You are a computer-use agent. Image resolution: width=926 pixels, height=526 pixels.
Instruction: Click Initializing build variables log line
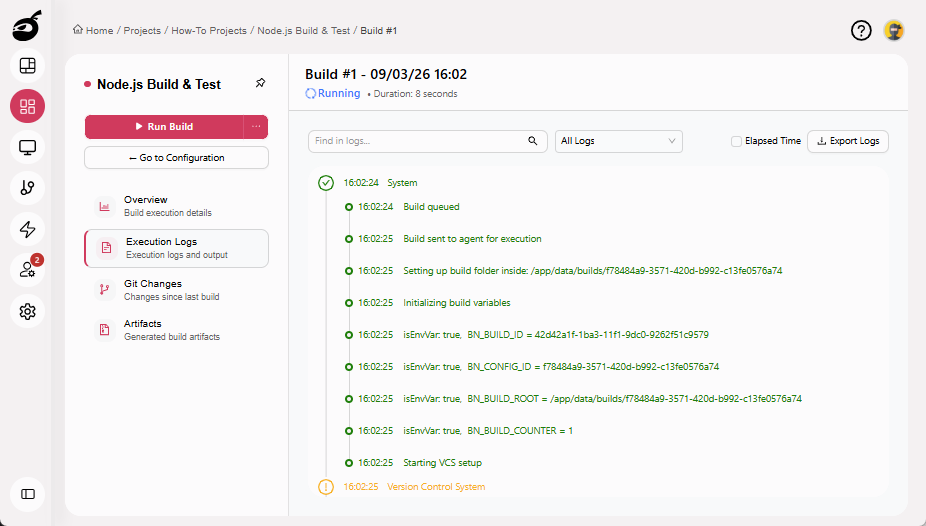click(x=457, y=302)
